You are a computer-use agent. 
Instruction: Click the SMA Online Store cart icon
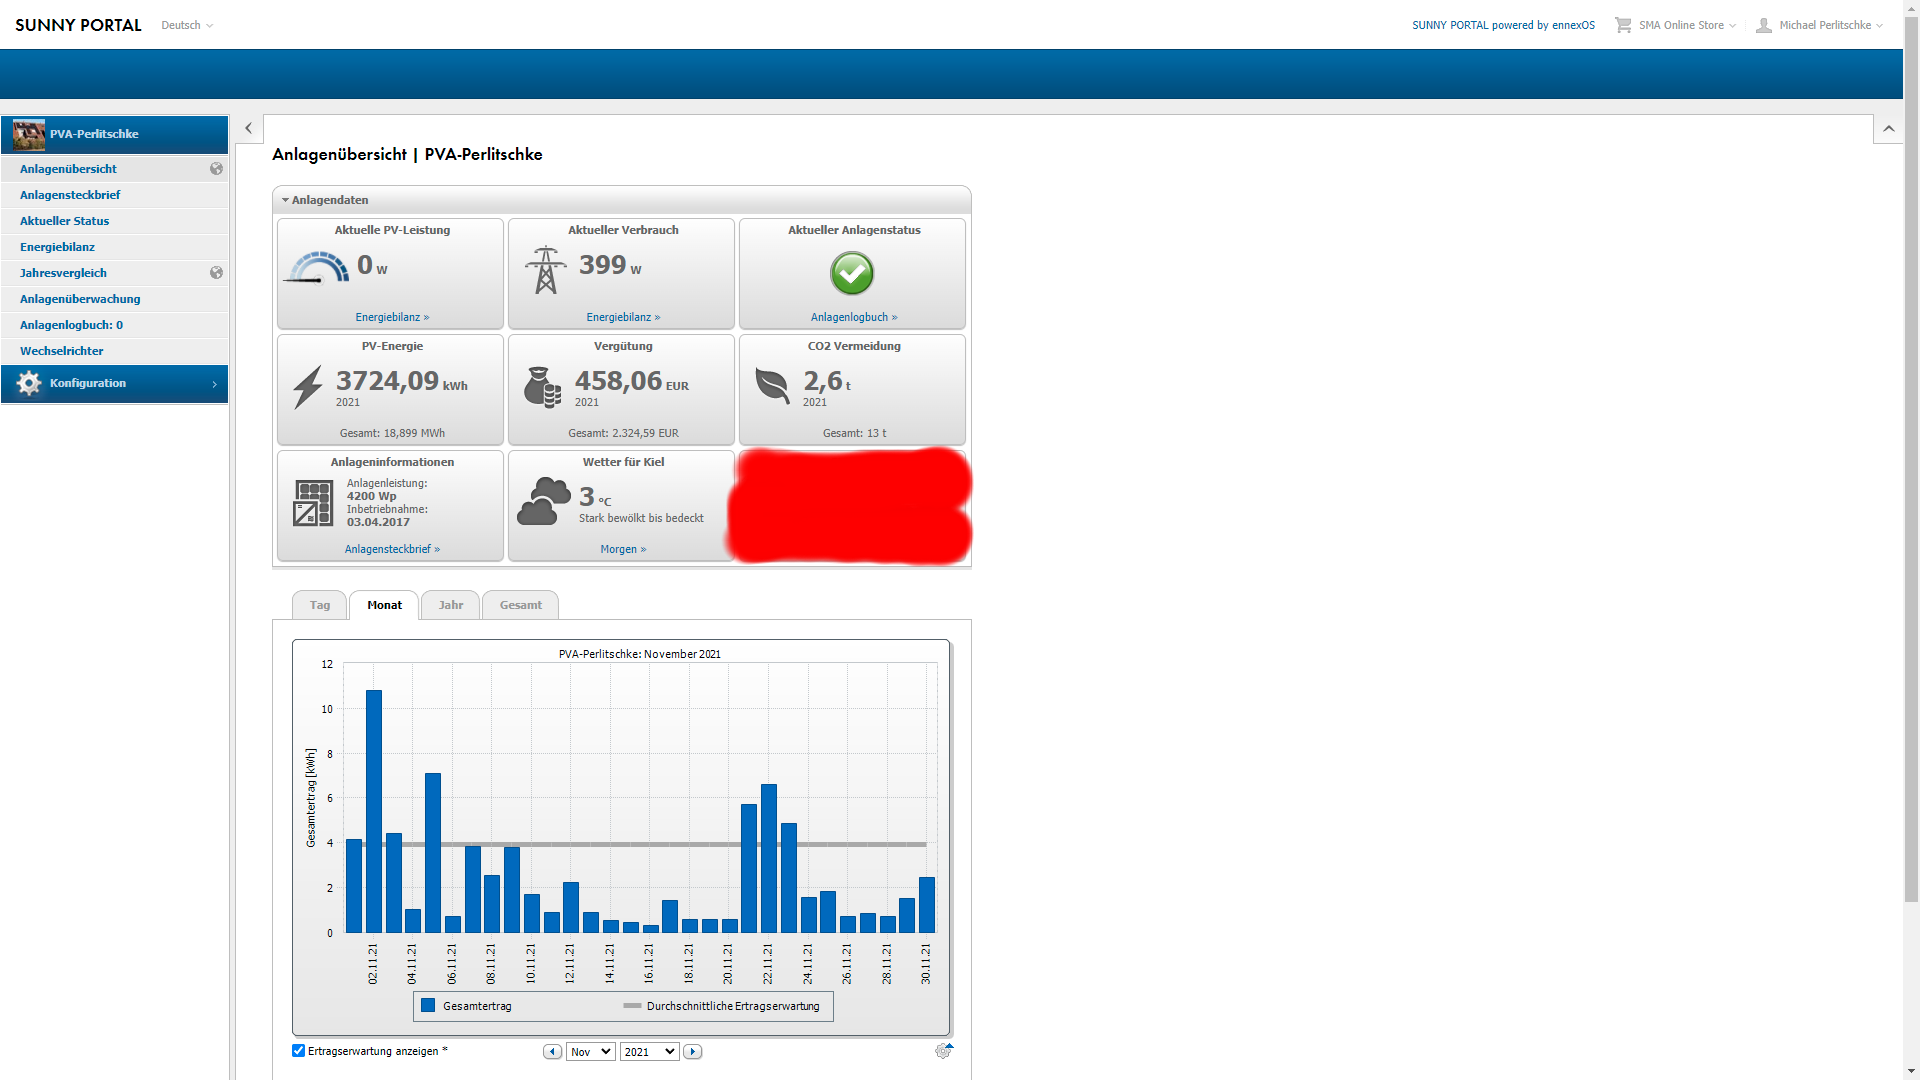point(1623,25)
